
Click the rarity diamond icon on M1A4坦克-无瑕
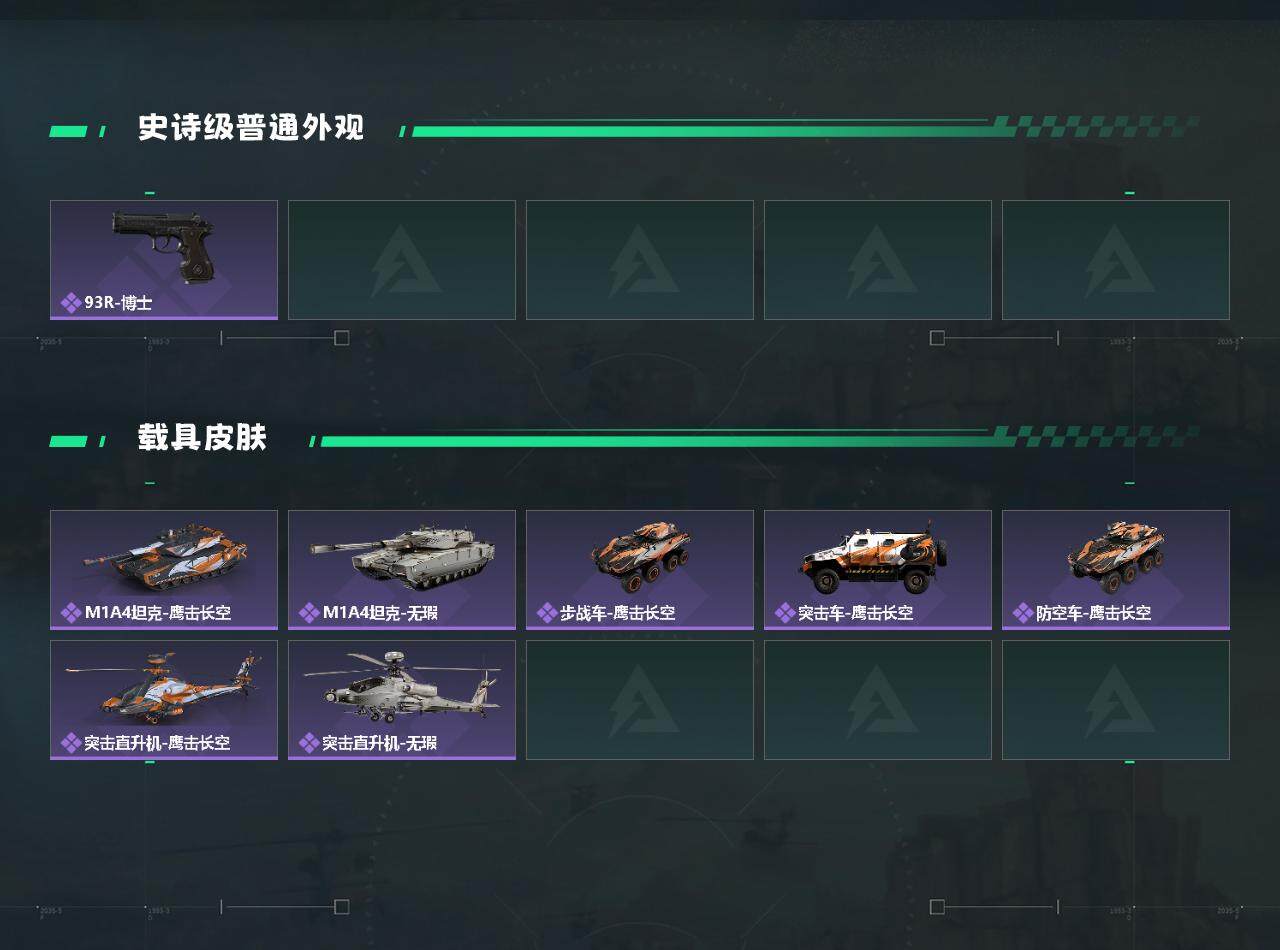[x=309, y=612]
